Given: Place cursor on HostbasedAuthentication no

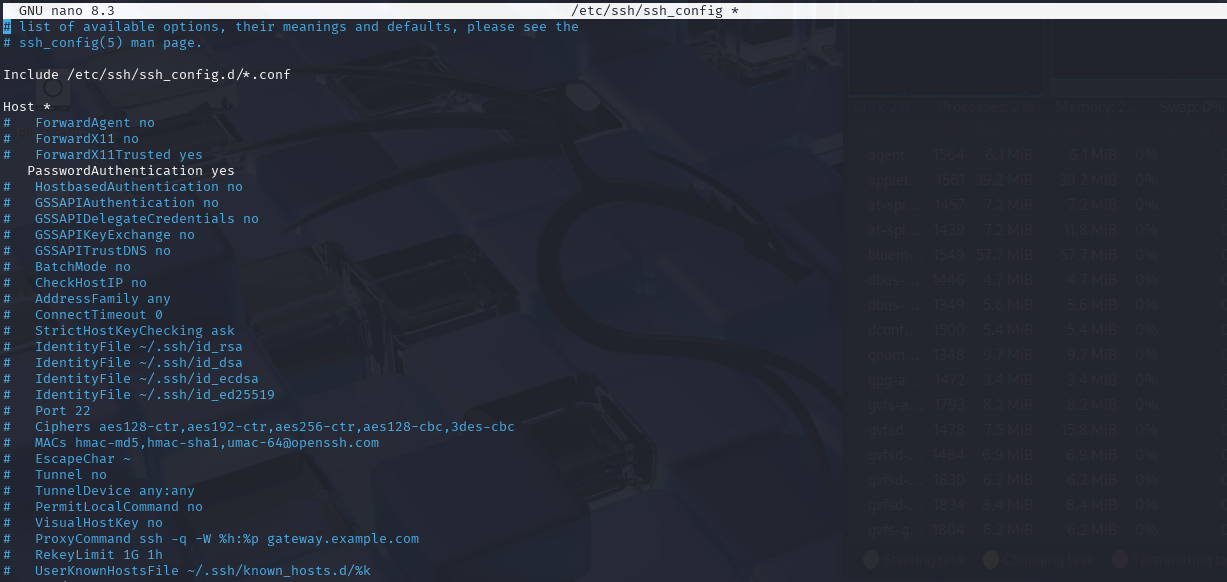Looking at the screenshot, I should [138, 187].
